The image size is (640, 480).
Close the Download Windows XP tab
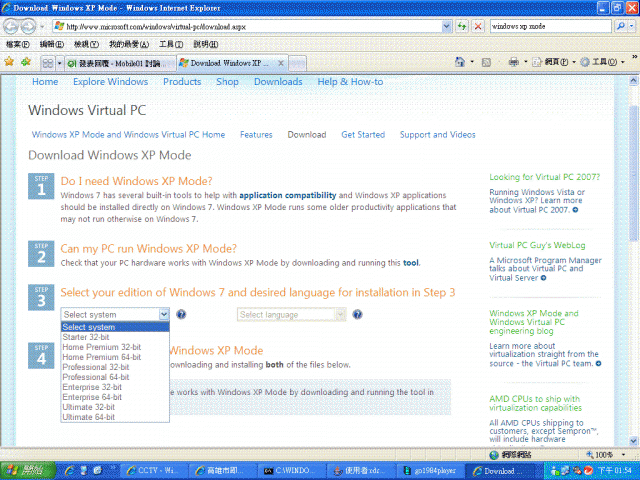[280, 63]
